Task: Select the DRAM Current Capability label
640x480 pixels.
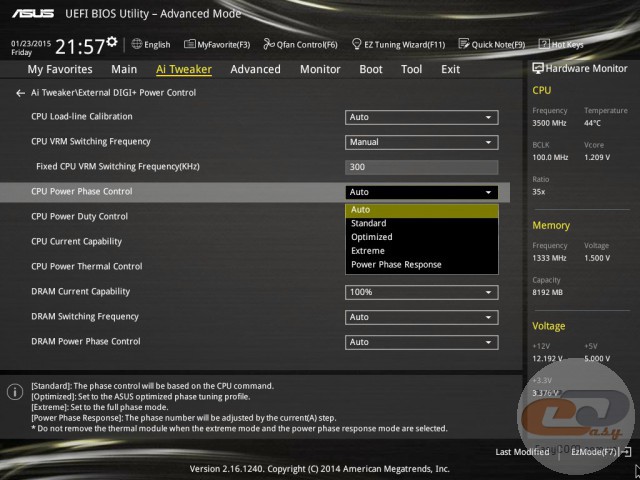Action: [x=80, y=291]
